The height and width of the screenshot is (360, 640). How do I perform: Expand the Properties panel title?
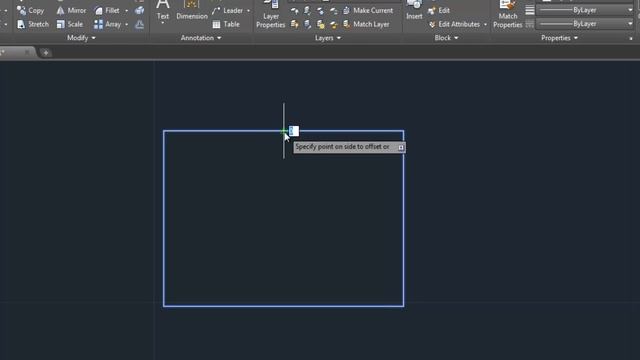coord(559,38)
